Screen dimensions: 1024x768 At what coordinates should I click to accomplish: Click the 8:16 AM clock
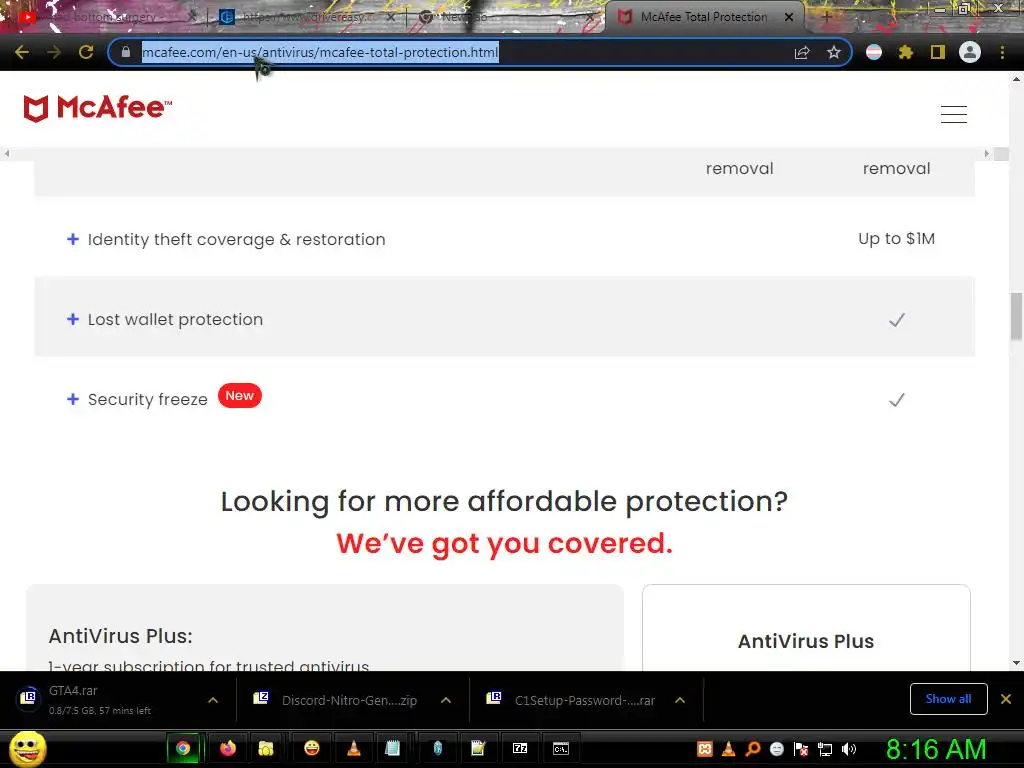coord(936,749)
